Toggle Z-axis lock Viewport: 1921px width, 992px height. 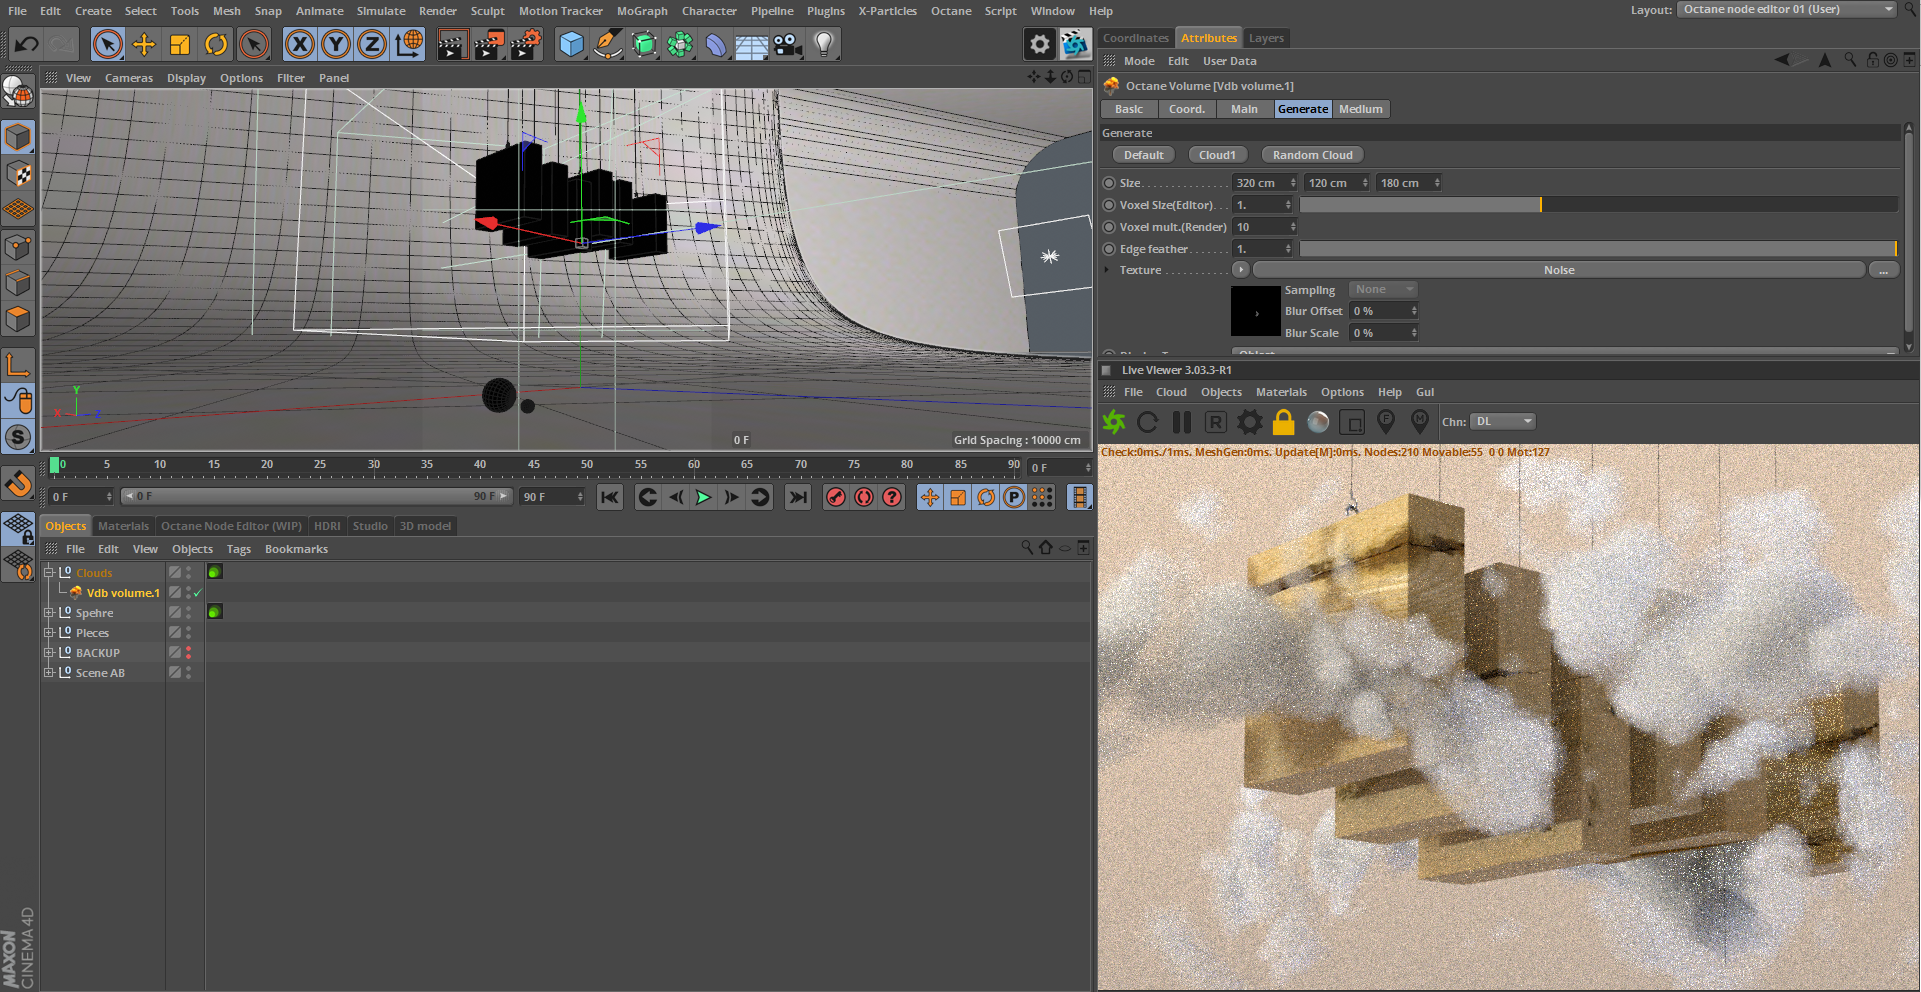[372, 44]
